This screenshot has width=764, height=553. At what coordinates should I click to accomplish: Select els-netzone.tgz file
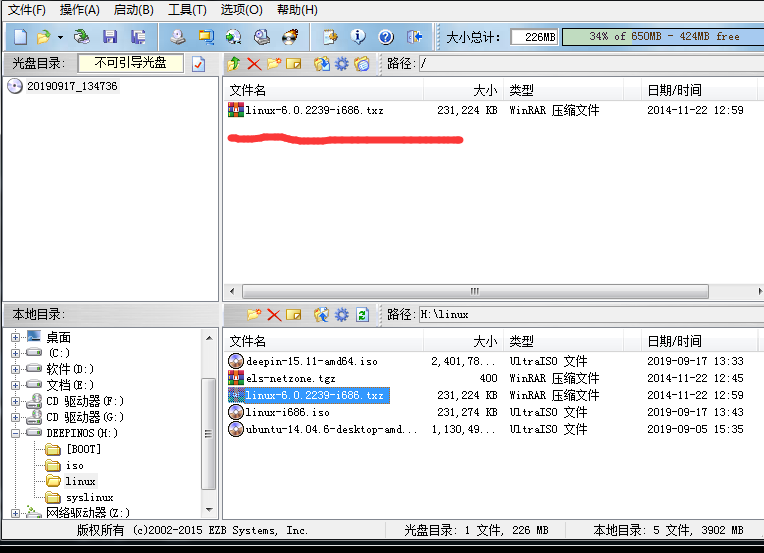tap(290, 379)
